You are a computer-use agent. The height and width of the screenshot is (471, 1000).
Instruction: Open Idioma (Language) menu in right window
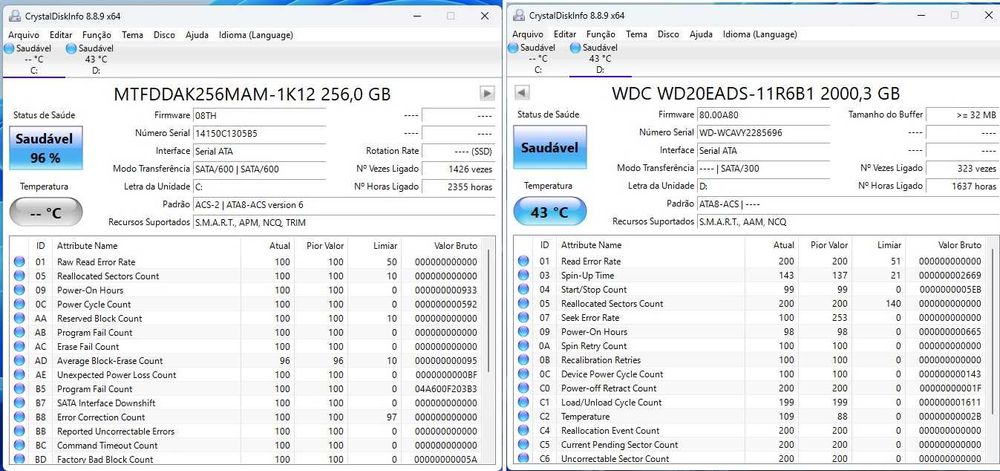(760, 34)
